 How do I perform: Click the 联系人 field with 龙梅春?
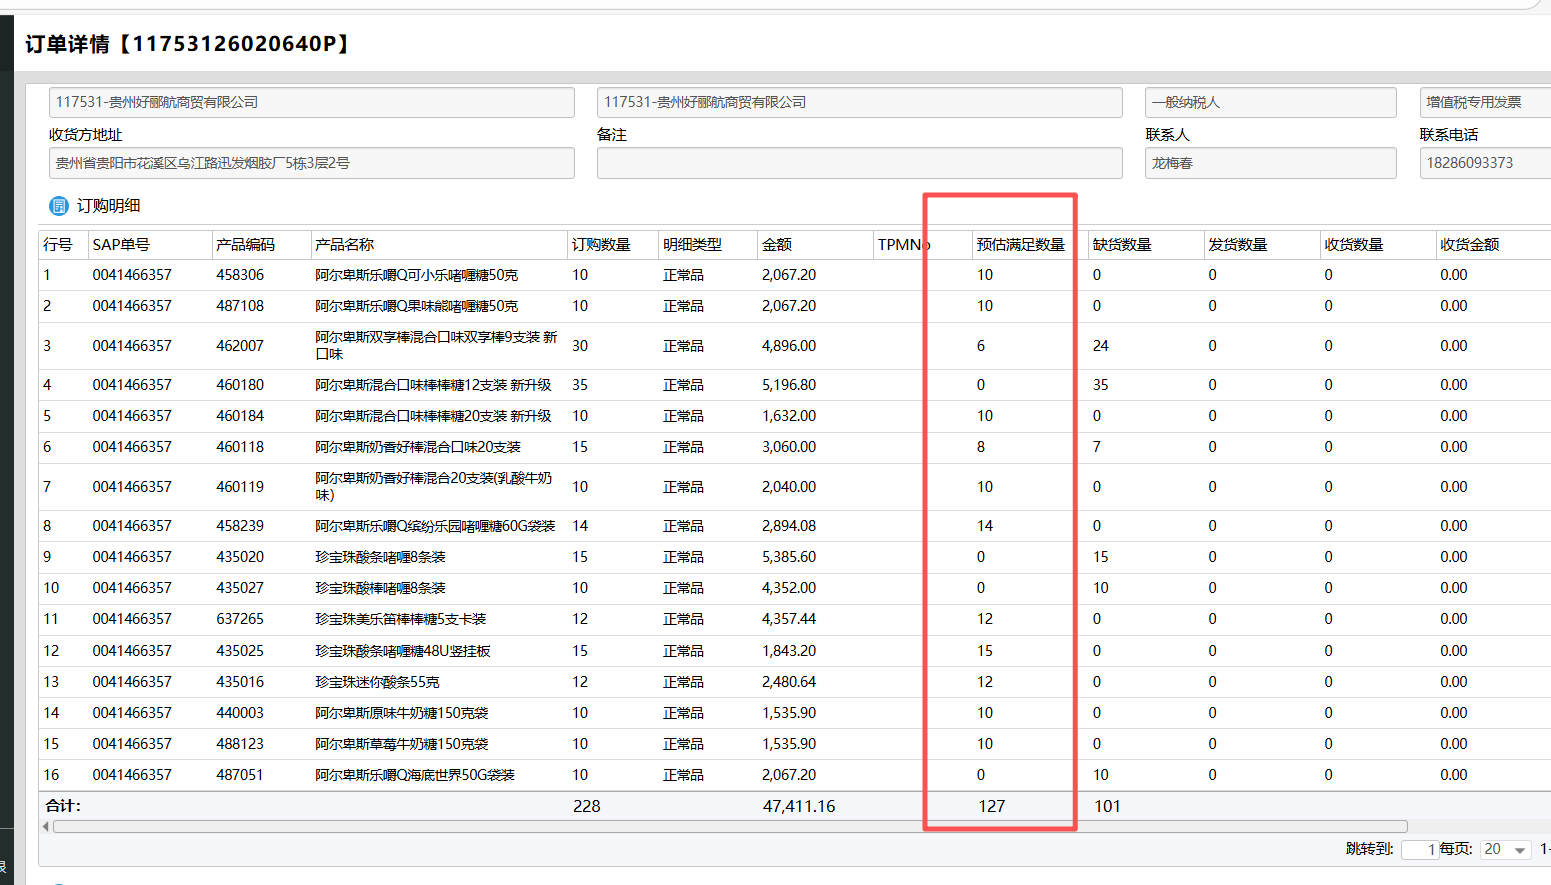(1270, 163)
